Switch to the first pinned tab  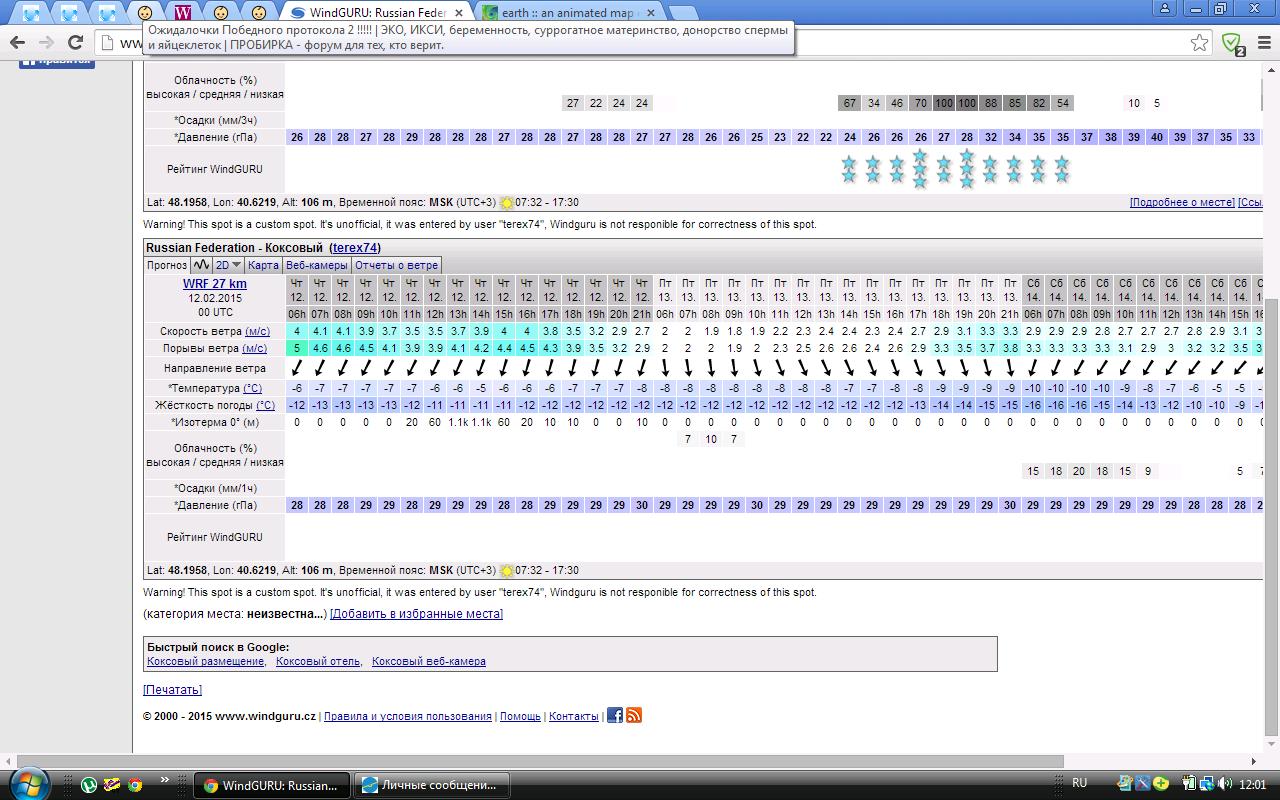tap(31, 13)
